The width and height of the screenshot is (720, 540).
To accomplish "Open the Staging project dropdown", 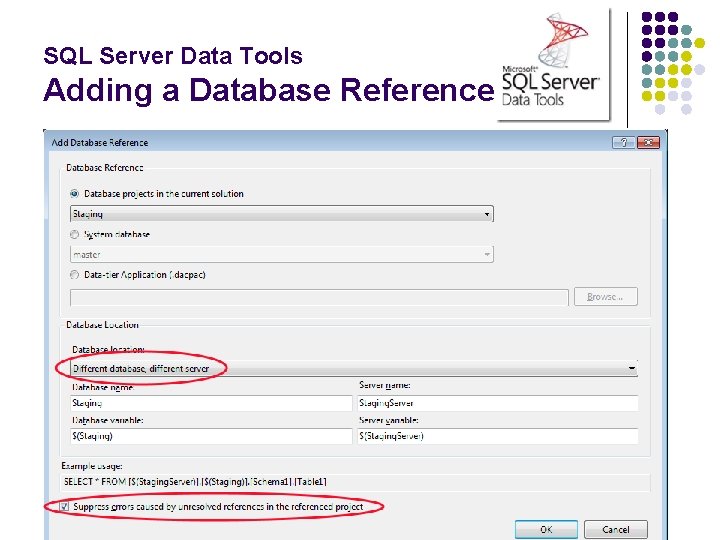I will pos(281,214).
